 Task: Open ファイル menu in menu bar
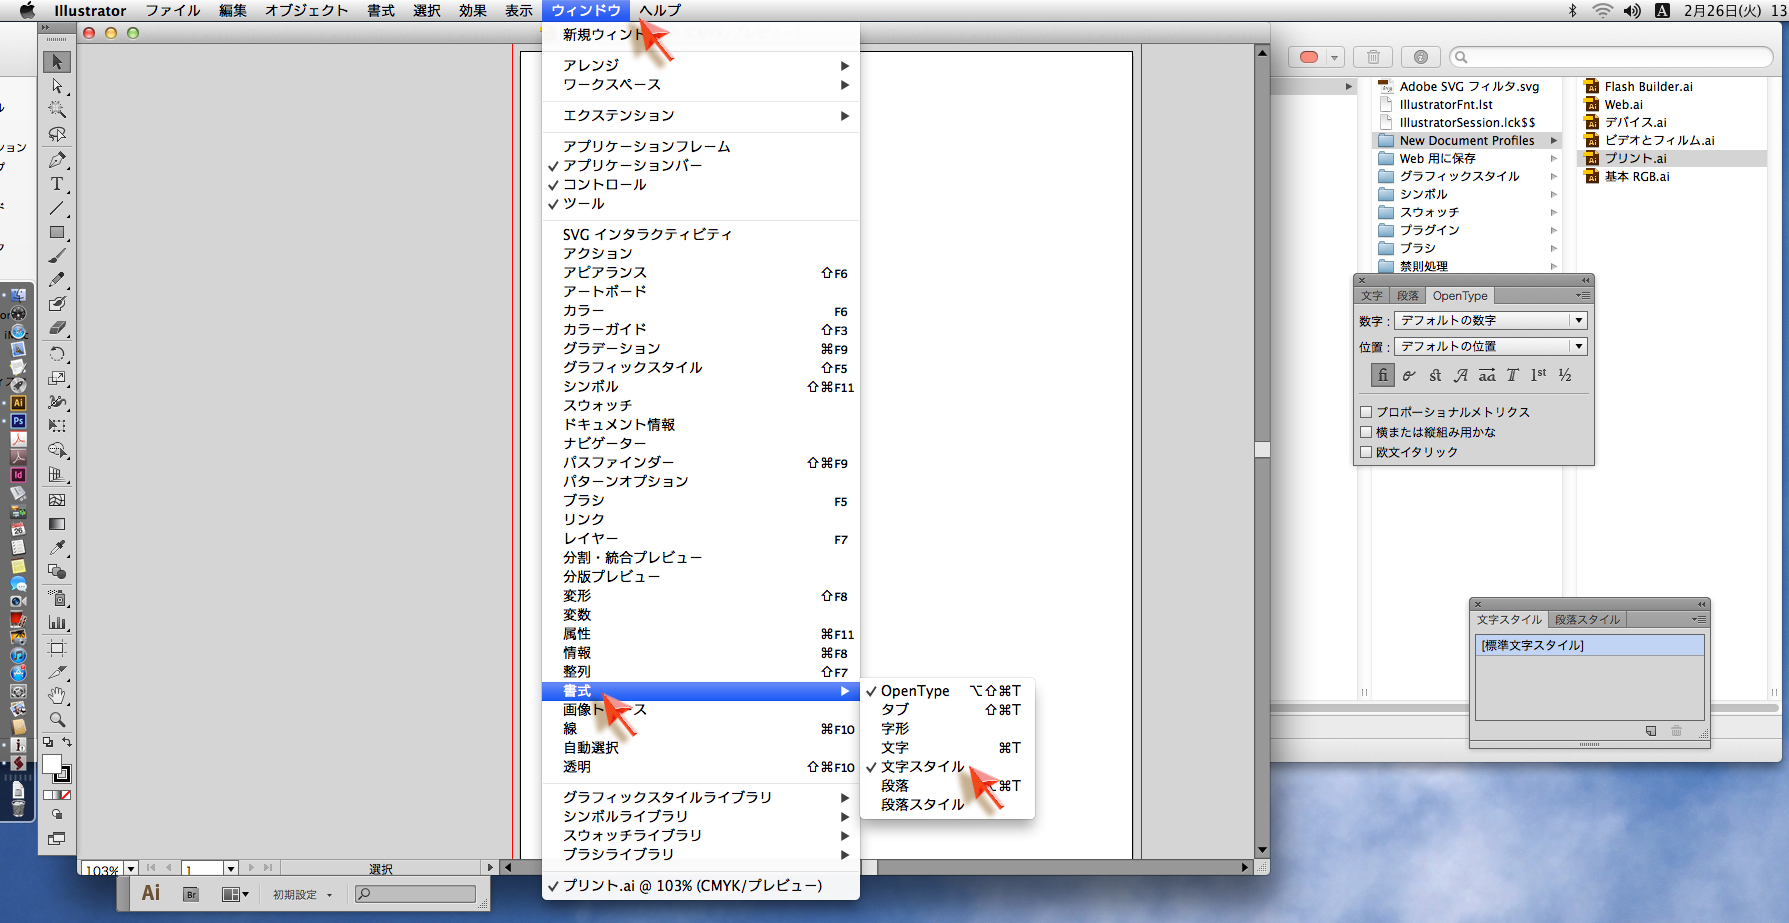[173, 10]
